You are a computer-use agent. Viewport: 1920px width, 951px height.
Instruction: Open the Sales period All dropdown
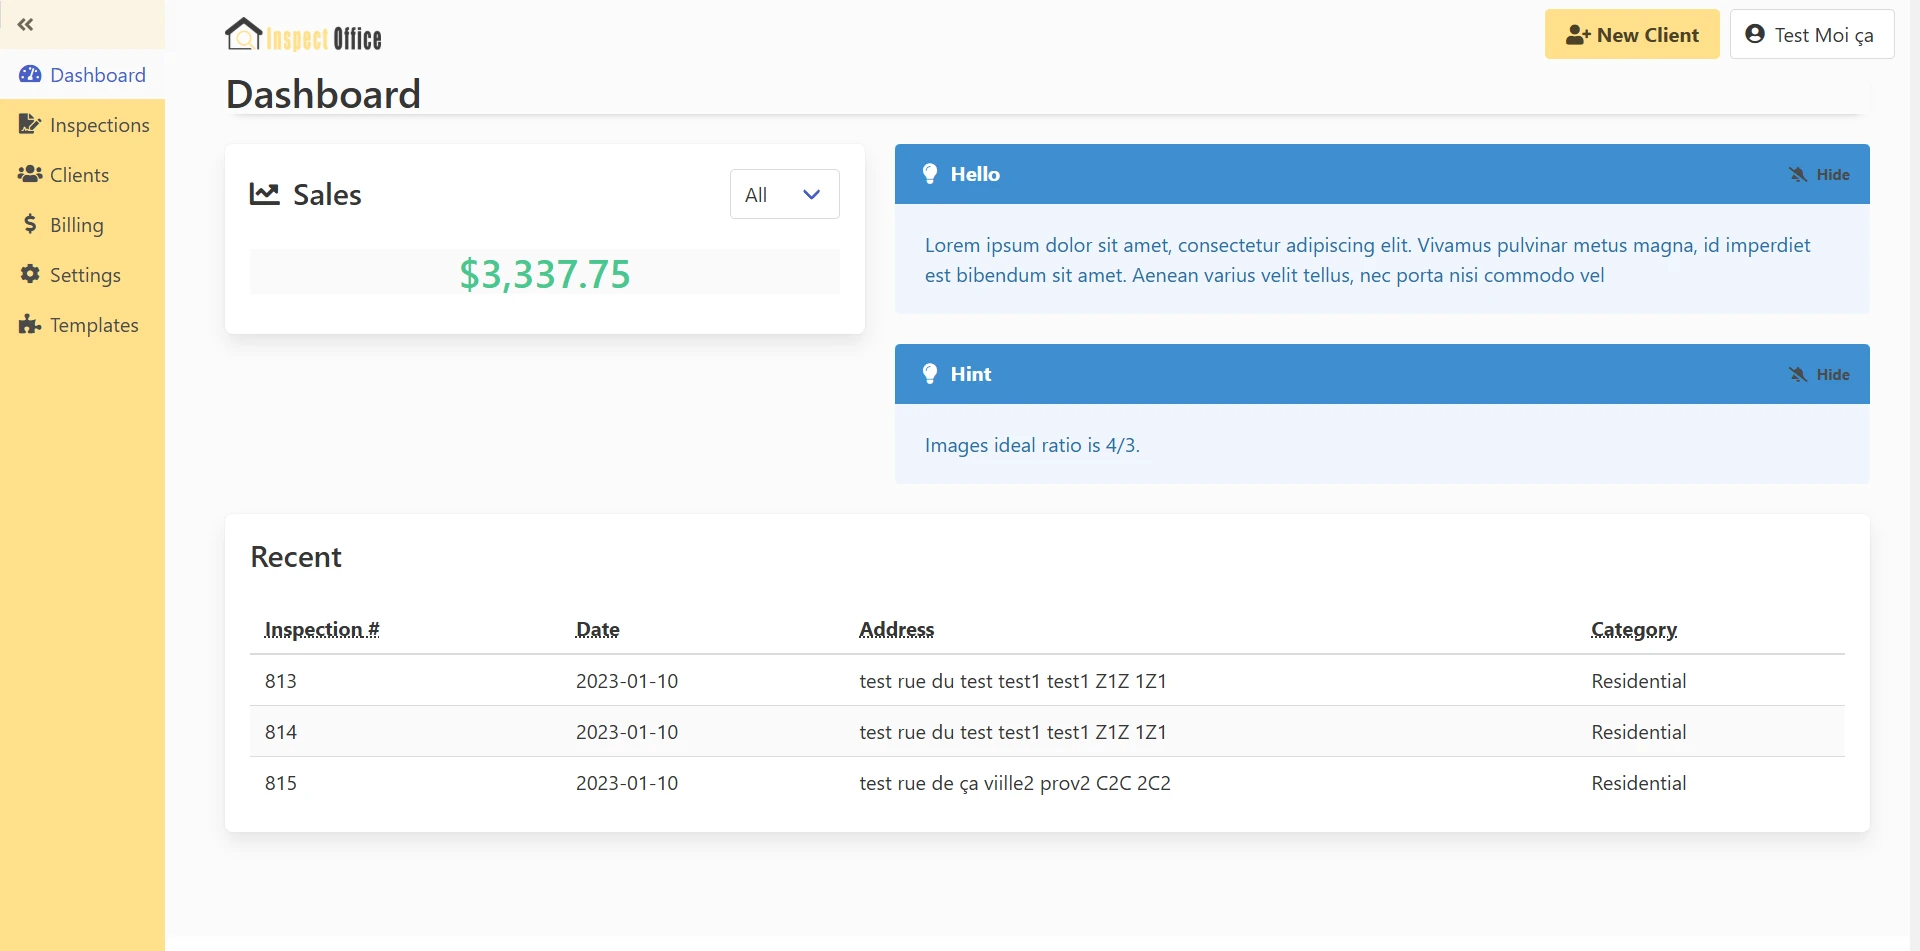(x=784, y=195)
